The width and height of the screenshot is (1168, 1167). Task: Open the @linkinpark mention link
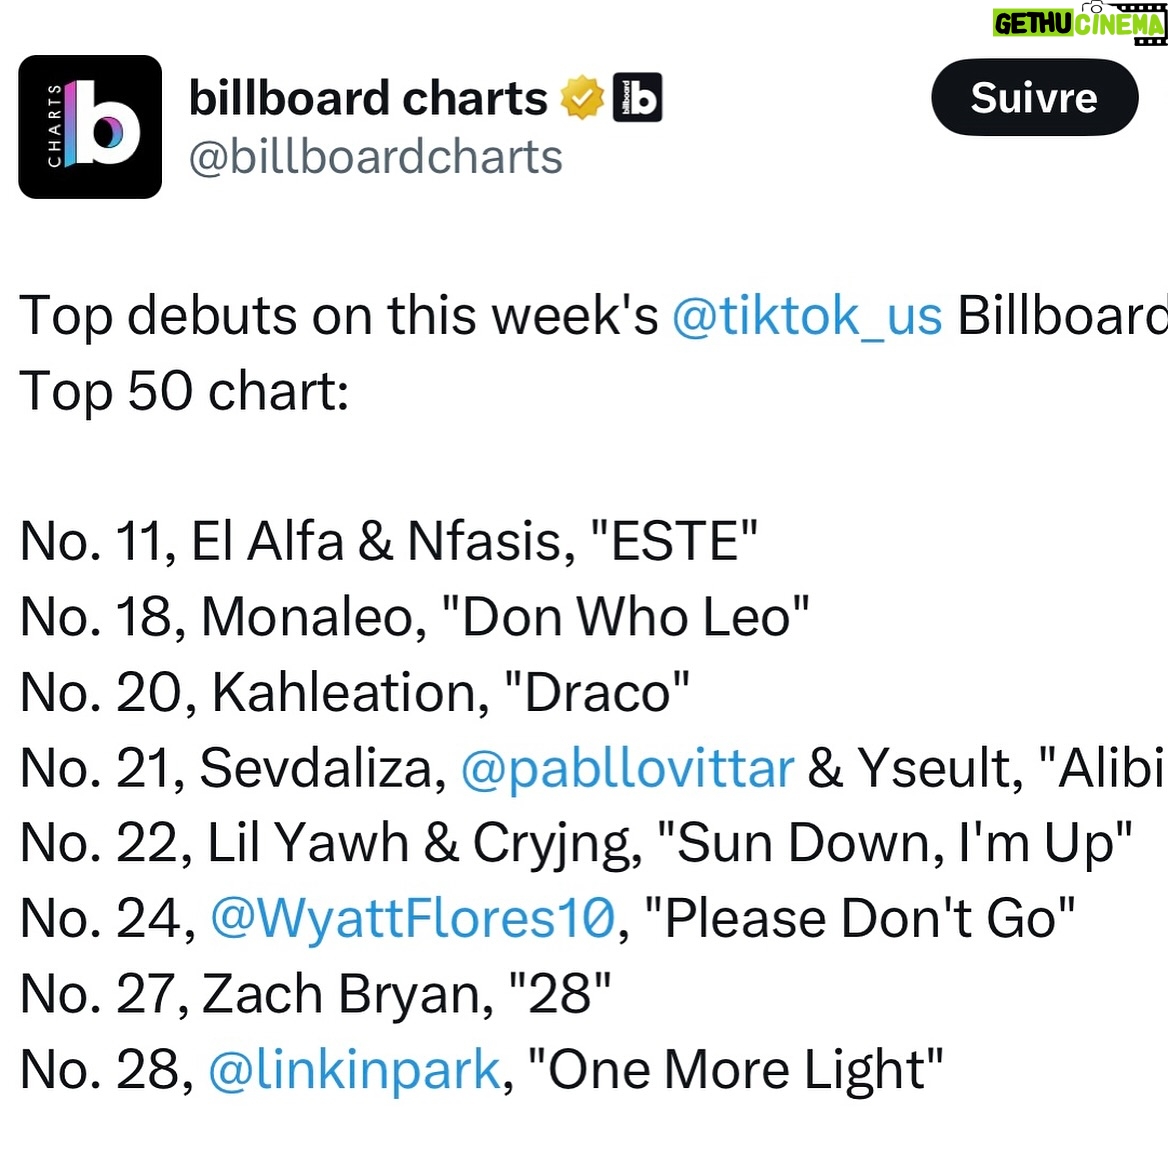[x=355, y=1069]
